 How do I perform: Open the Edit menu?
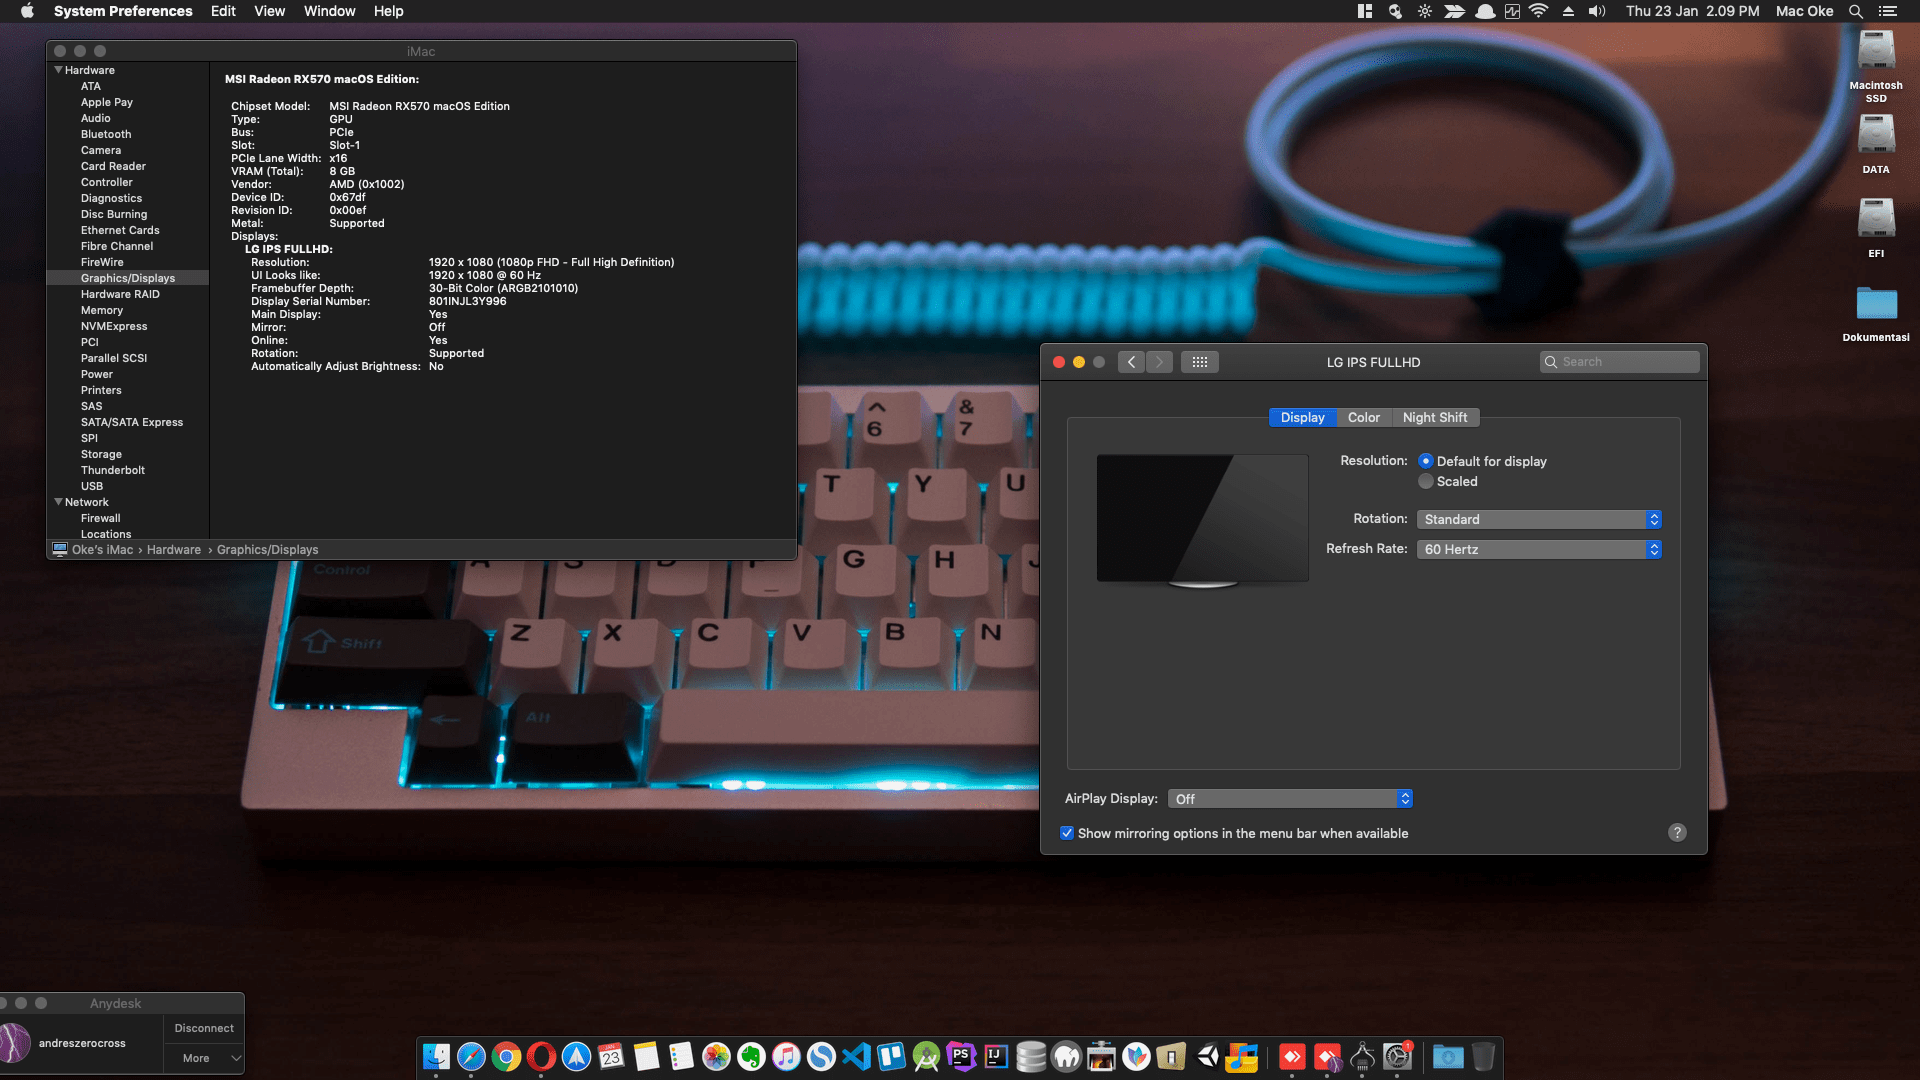coord(223,11)
